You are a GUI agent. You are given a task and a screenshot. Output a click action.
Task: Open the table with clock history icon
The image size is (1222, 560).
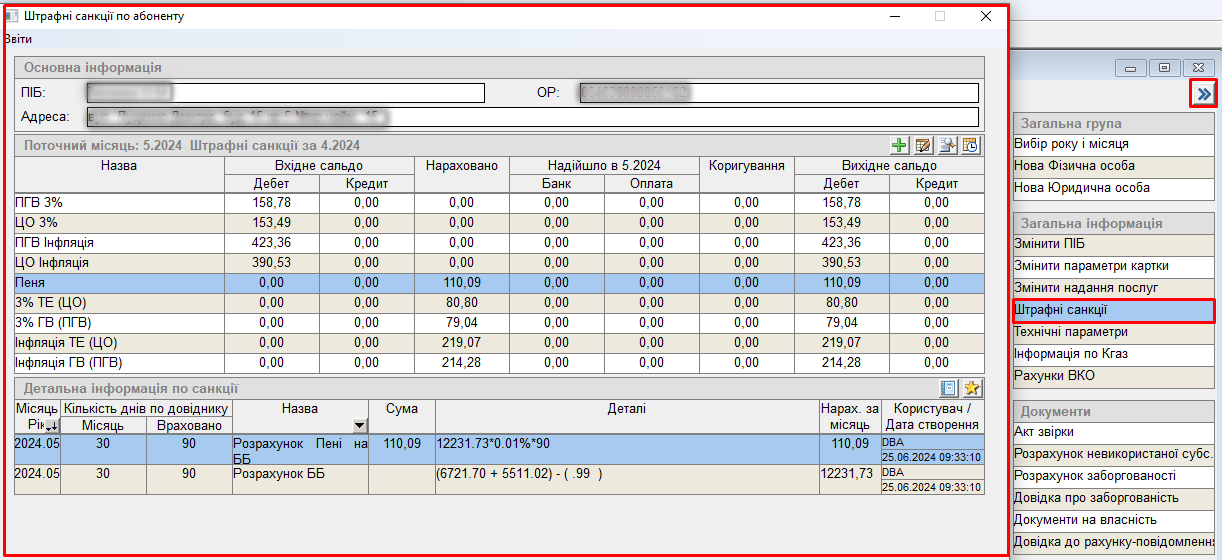pyautogui.click(x=971, y=146)
